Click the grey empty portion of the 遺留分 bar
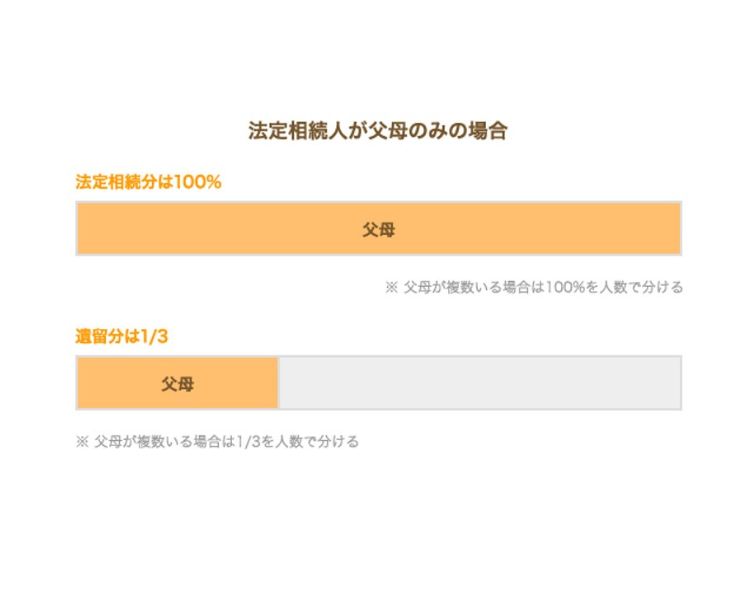The height and width of the screenshot is (600, 750). [x=480, y=383]
